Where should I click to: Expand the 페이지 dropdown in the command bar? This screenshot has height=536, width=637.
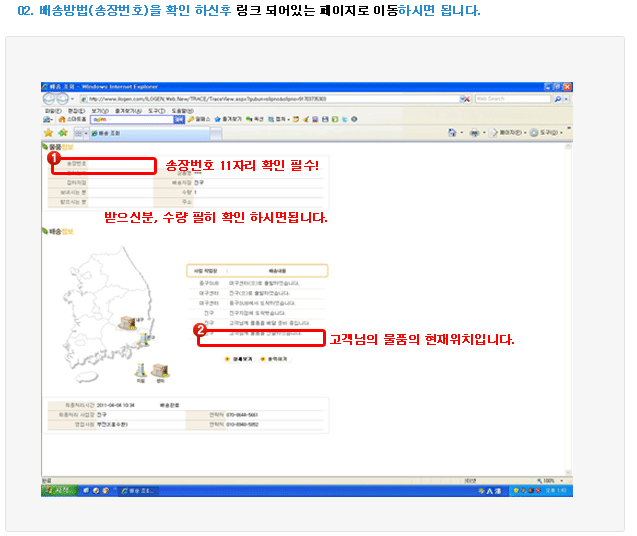[x=505, y=132]
